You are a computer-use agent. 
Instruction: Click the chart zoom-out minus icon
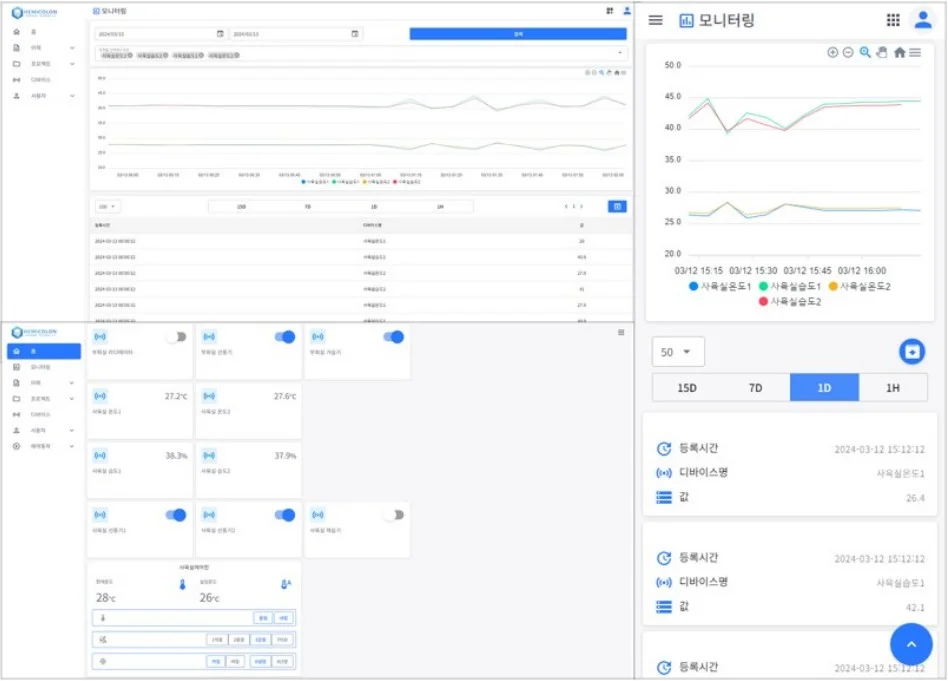[x=848, y=53]
